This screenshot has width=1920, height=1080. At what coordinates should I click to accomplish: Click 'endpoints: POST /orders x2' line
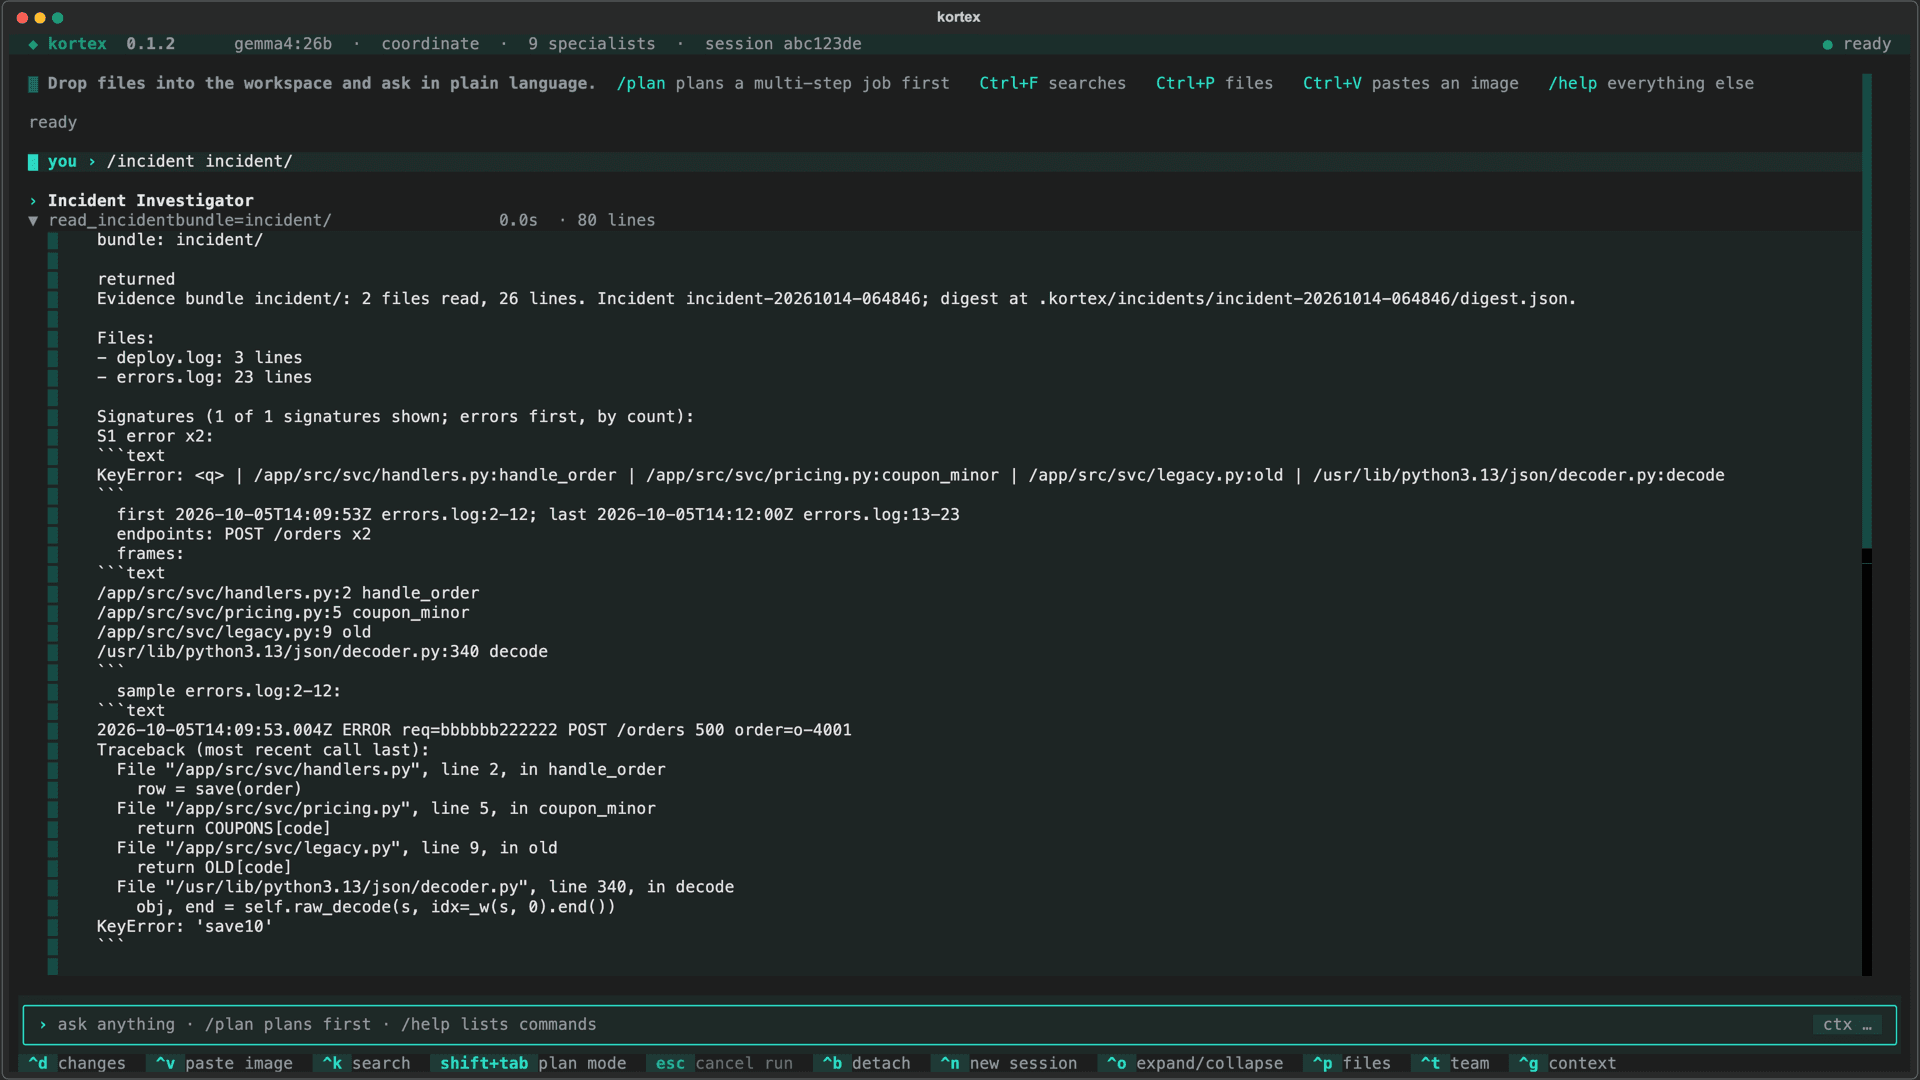point(244,534)
